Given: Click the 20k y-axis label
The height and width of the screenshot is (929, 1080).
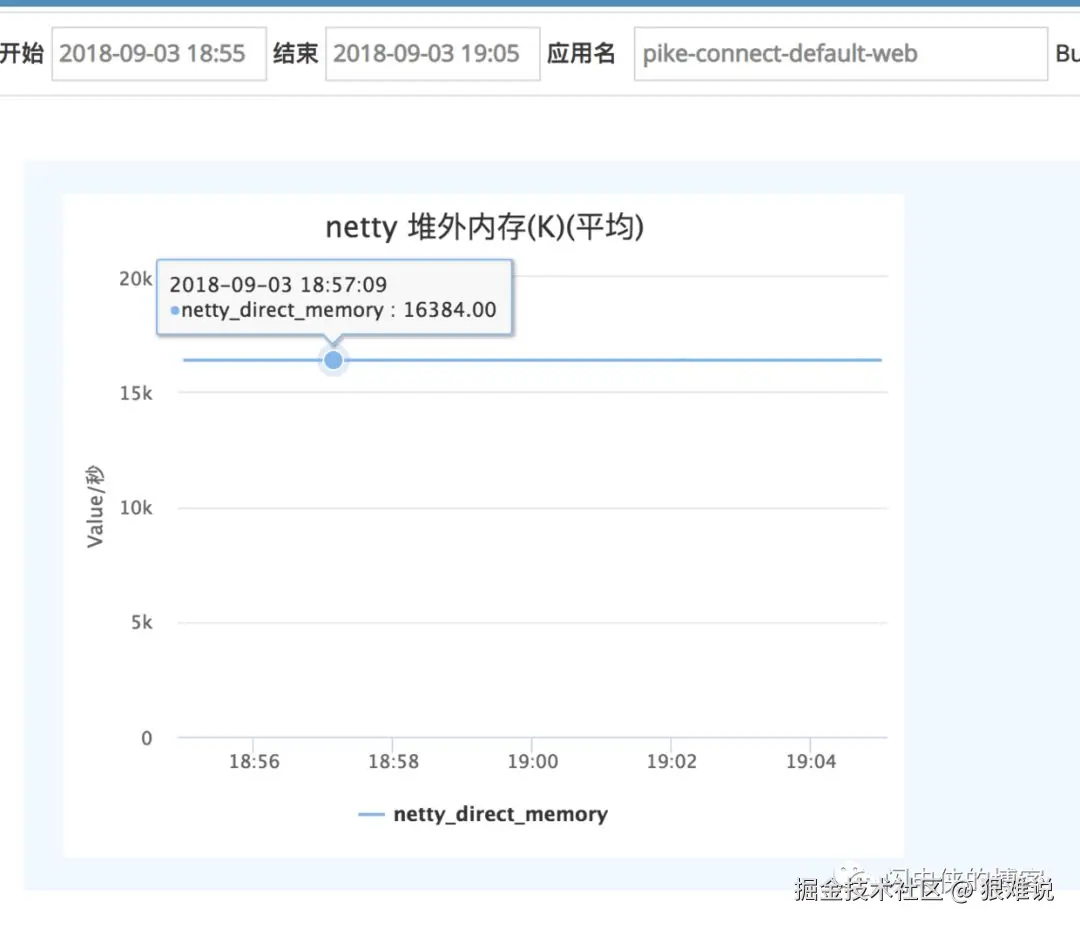Looking at the screenshot, I should click(x=134, y=279).
